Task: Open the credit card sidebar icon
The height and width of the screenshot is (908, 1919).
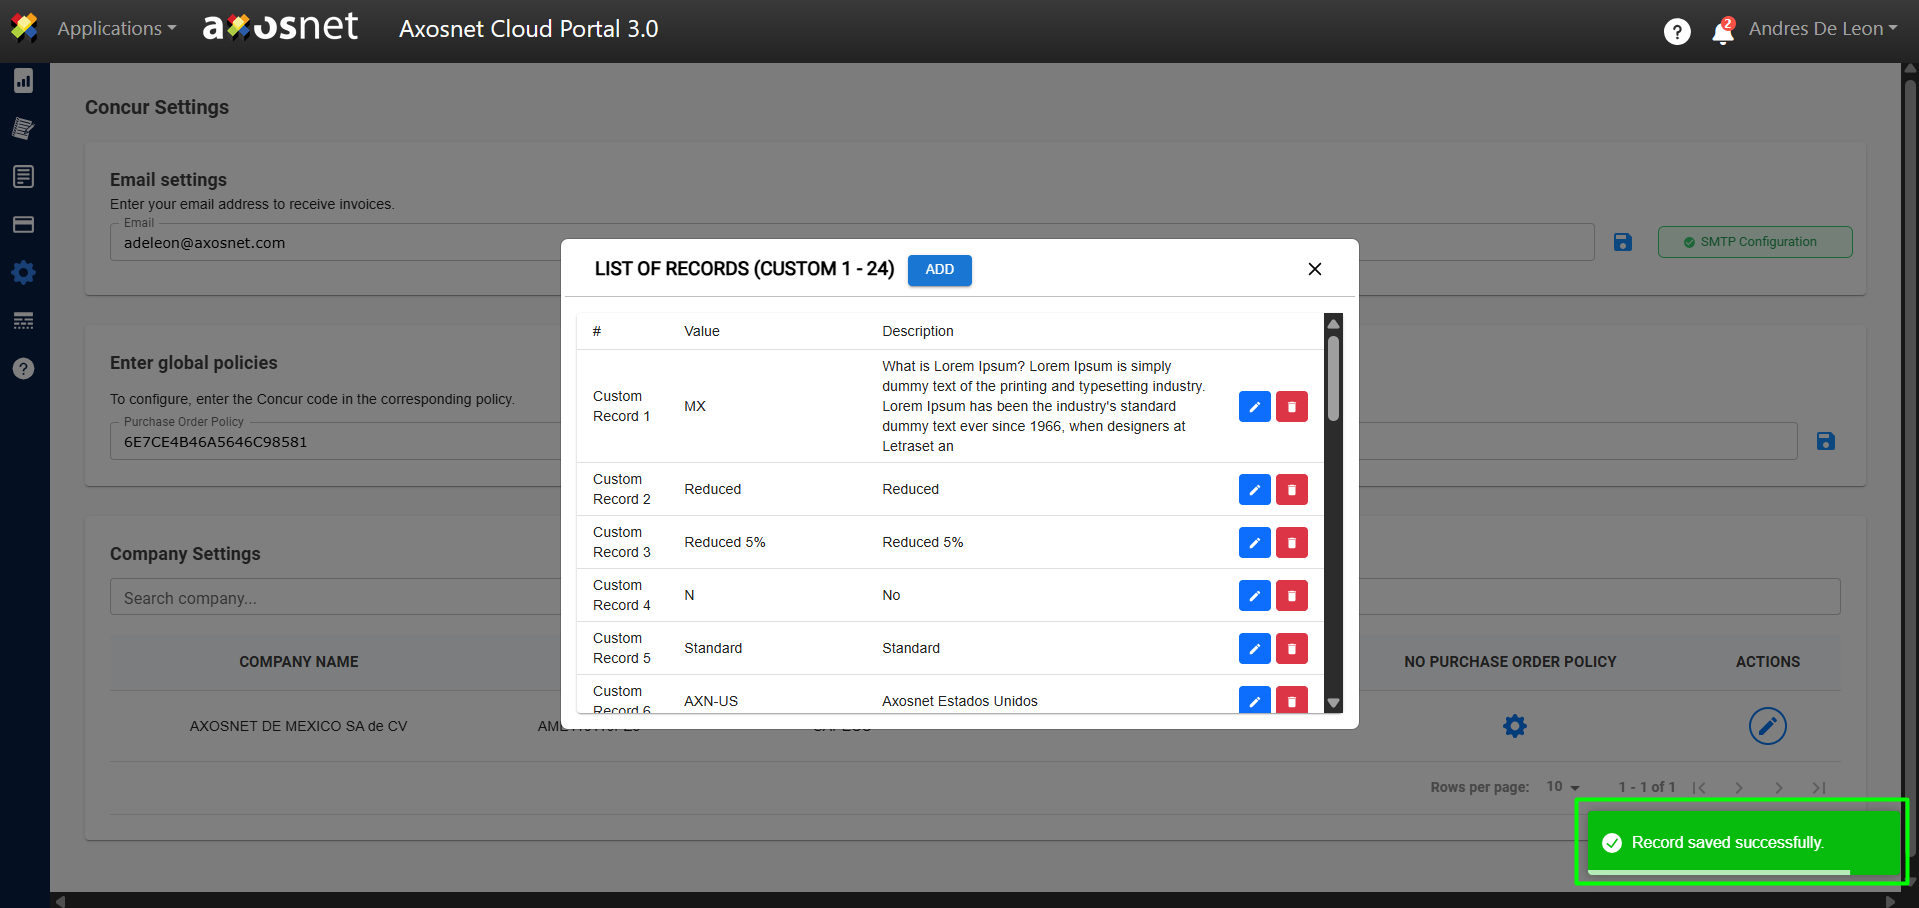Action: 24,224
